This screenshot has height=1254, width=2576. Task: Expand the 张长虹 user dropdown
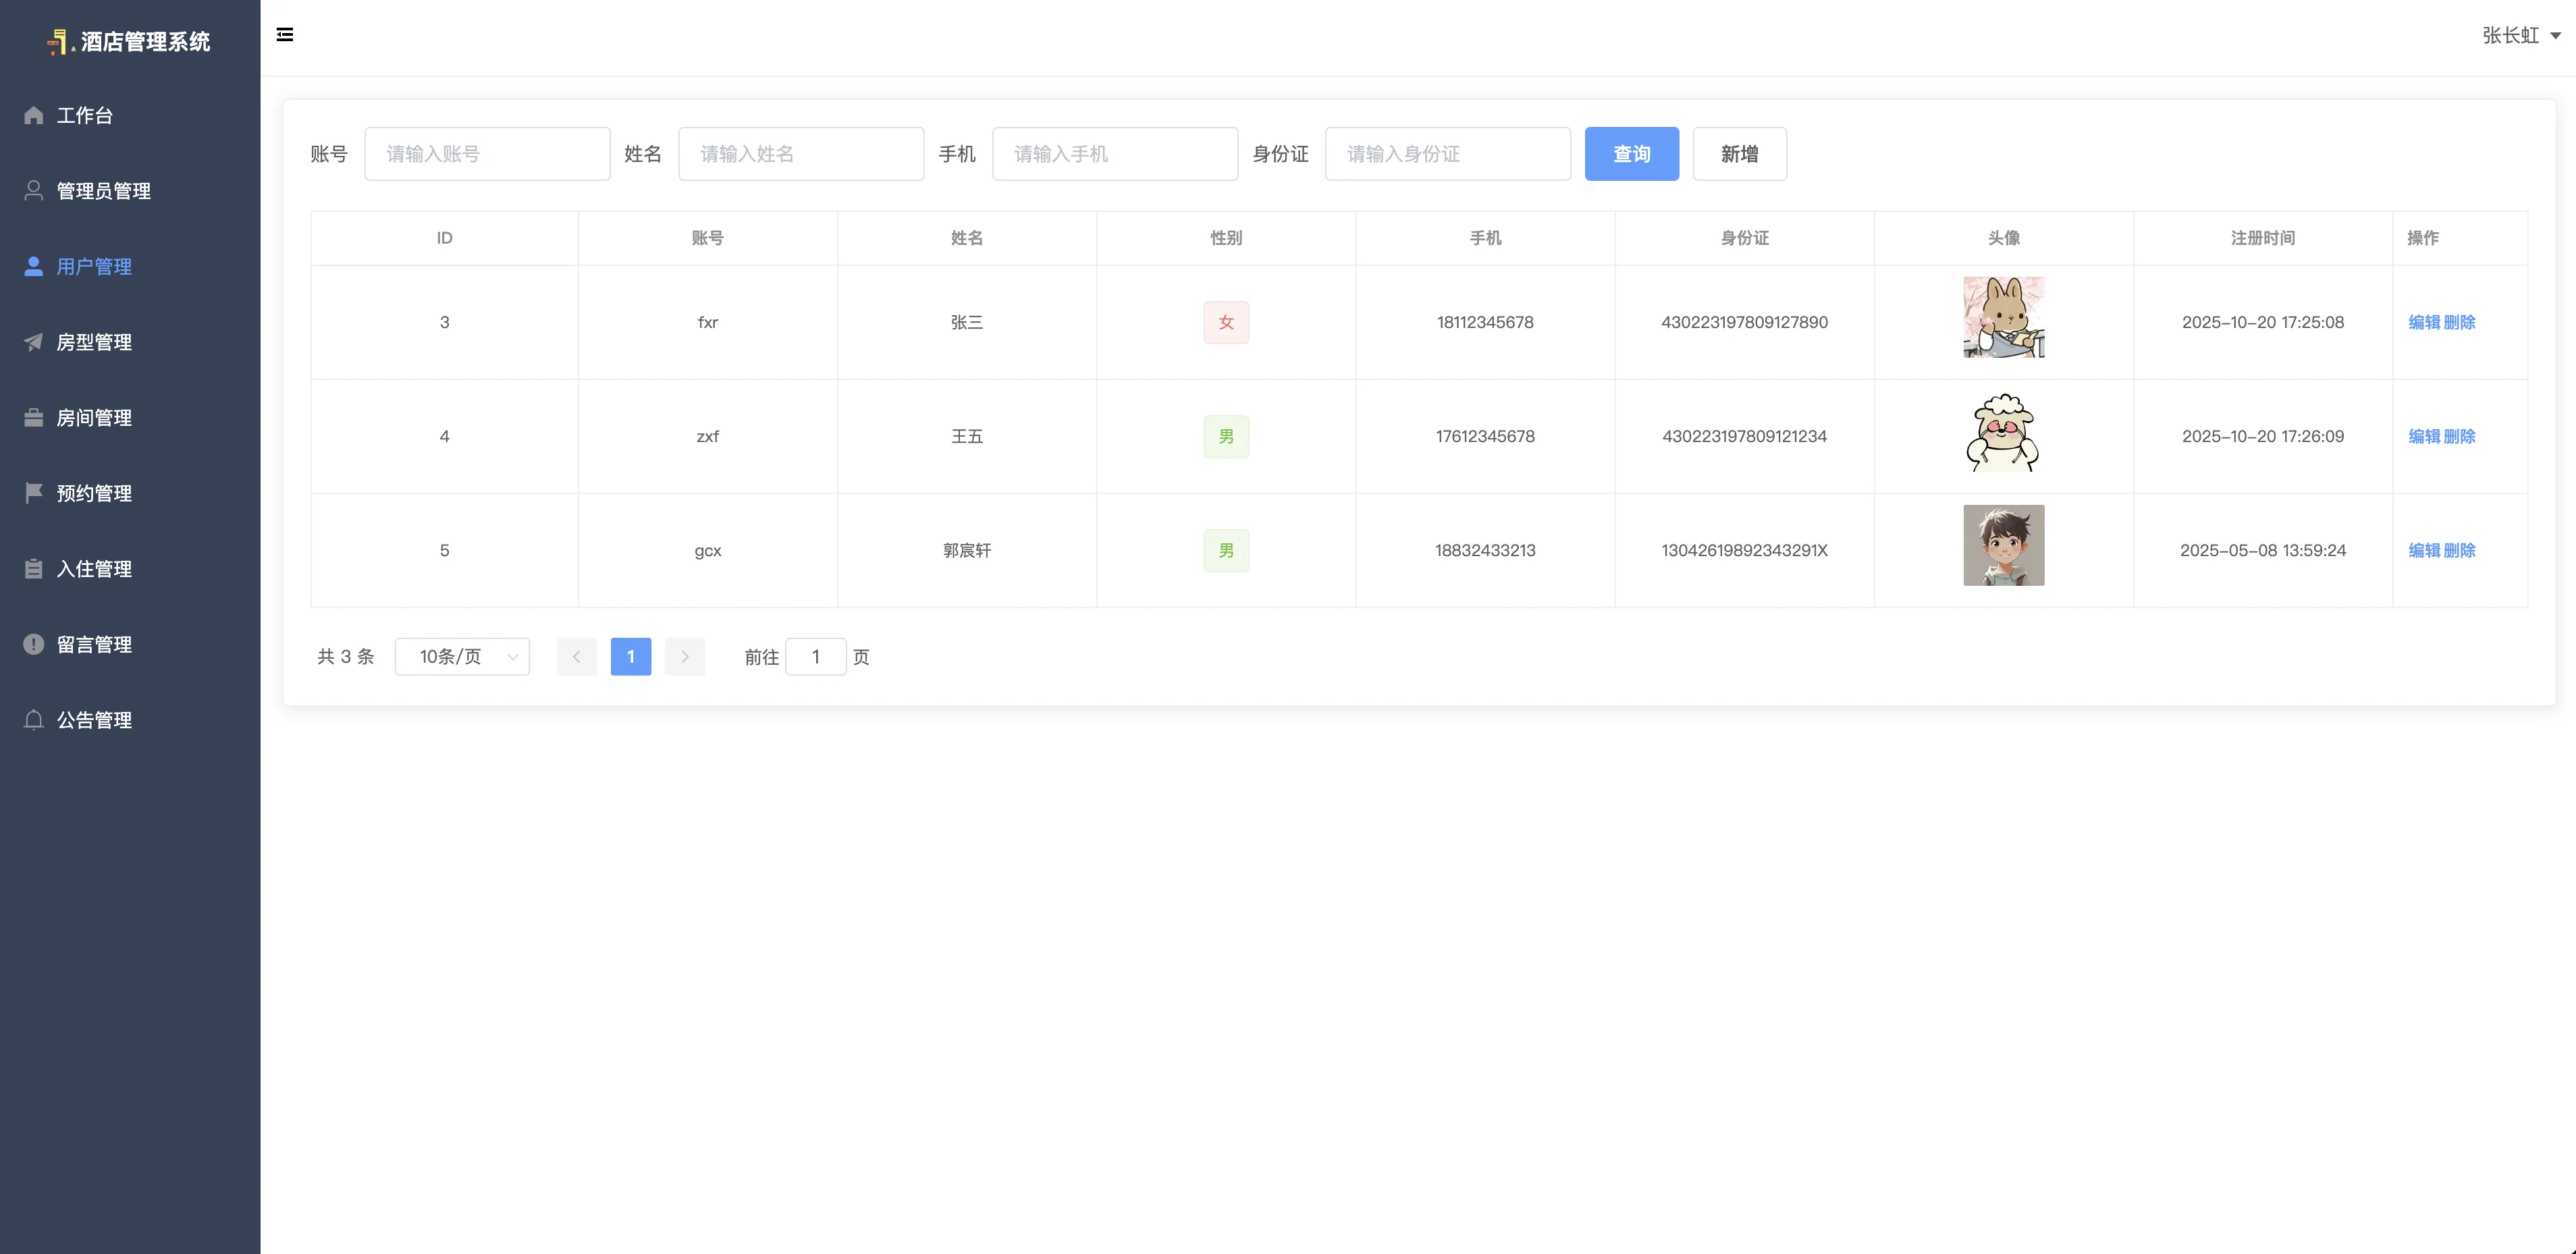[2520, 36]
